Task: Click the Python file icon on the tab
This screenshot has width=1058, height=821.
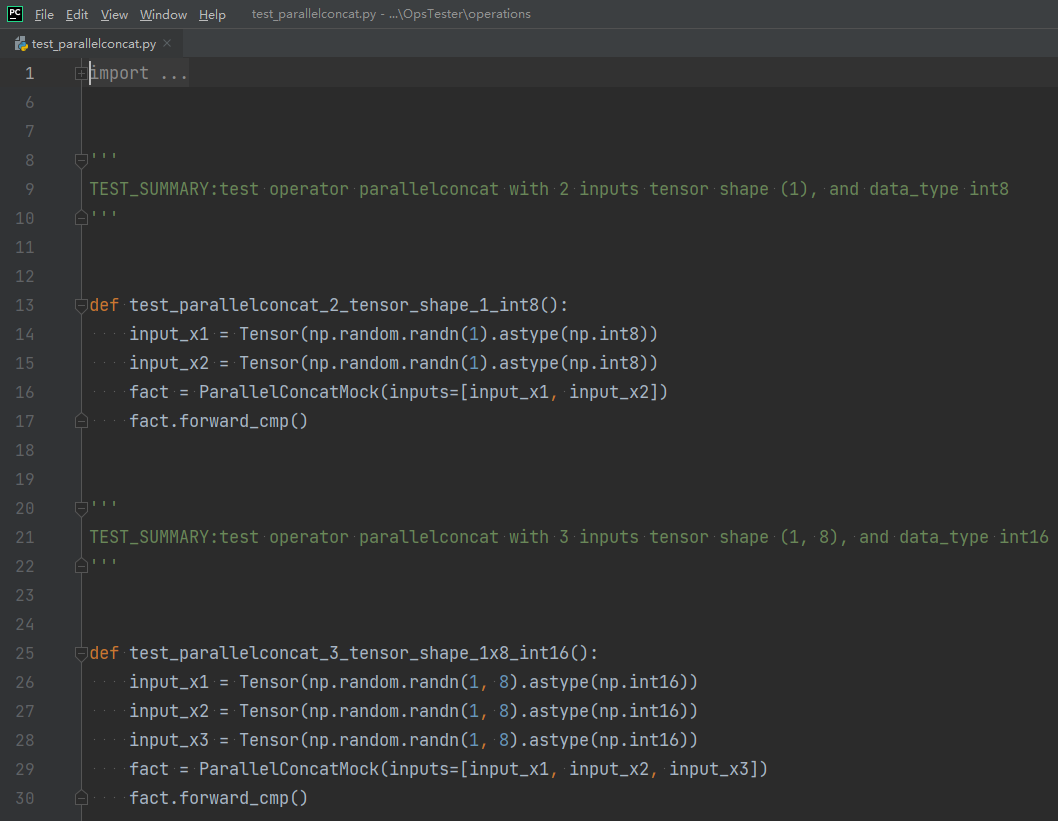Action: (21, 44)
